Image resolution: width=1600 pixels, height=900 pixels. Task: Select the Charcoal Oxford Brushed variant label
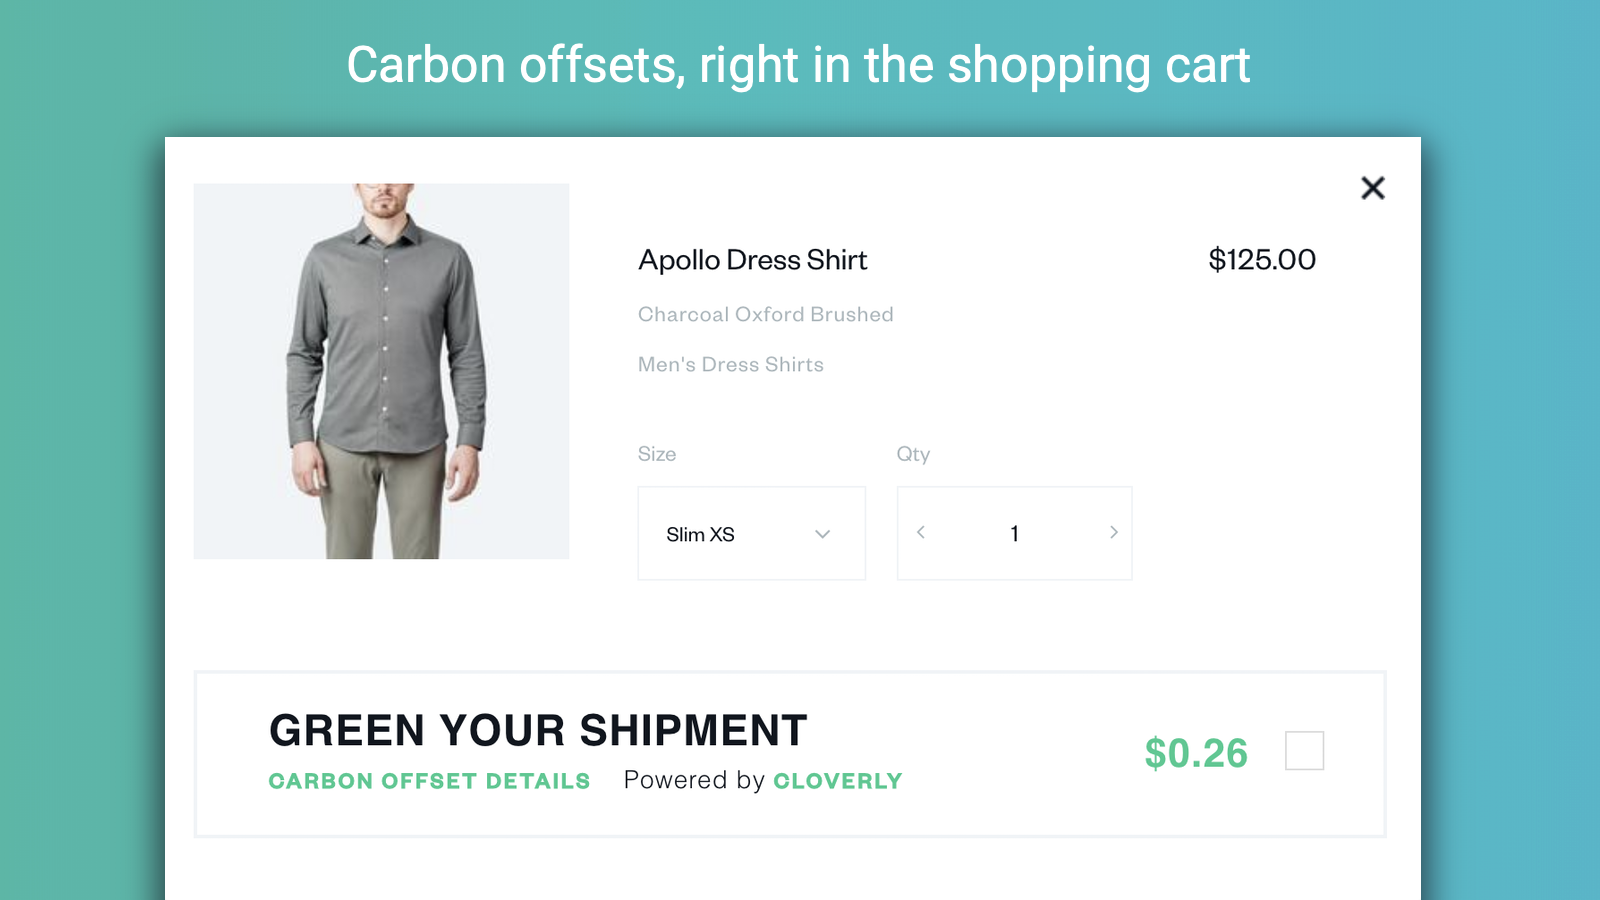[x=766, y=313]
